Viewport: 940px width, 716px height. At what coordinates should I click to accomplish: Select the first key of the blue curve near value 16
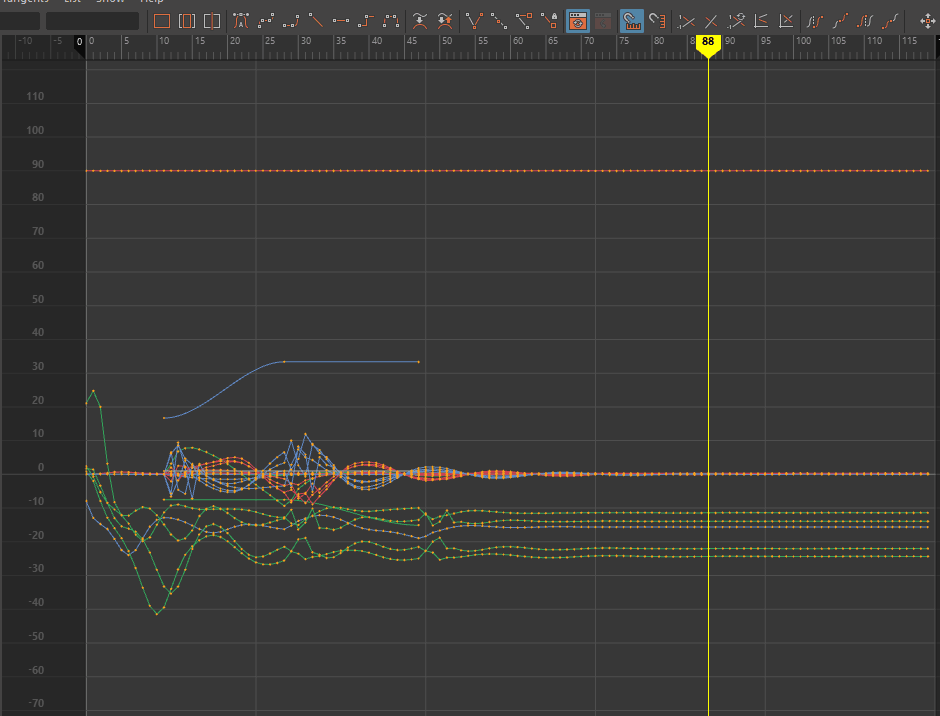(x=164, y=418)
